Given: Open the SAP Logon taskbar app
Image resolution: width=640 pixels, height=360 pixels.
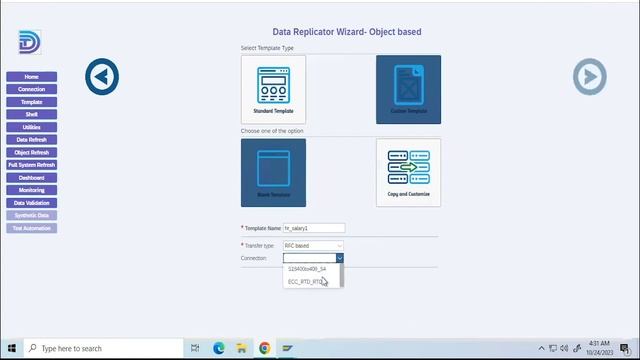Looking at the screenshot, I should pos(287,348).
